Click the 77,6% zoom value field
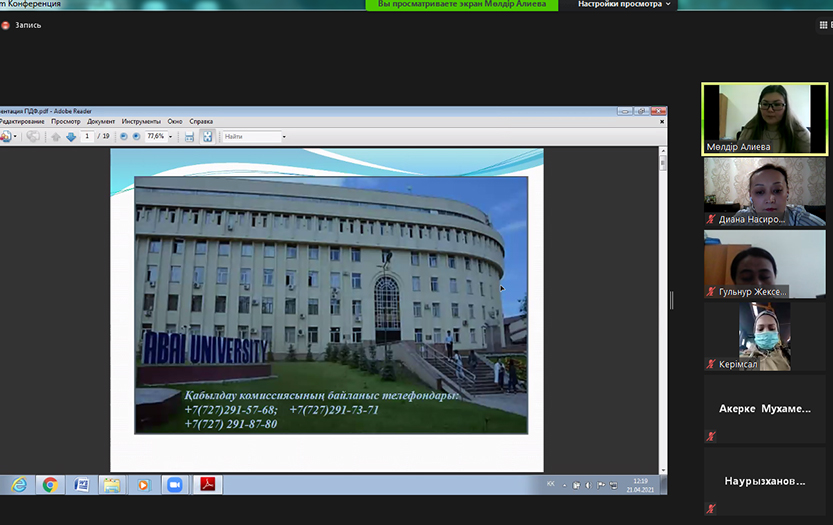 [x=156, y=137]
